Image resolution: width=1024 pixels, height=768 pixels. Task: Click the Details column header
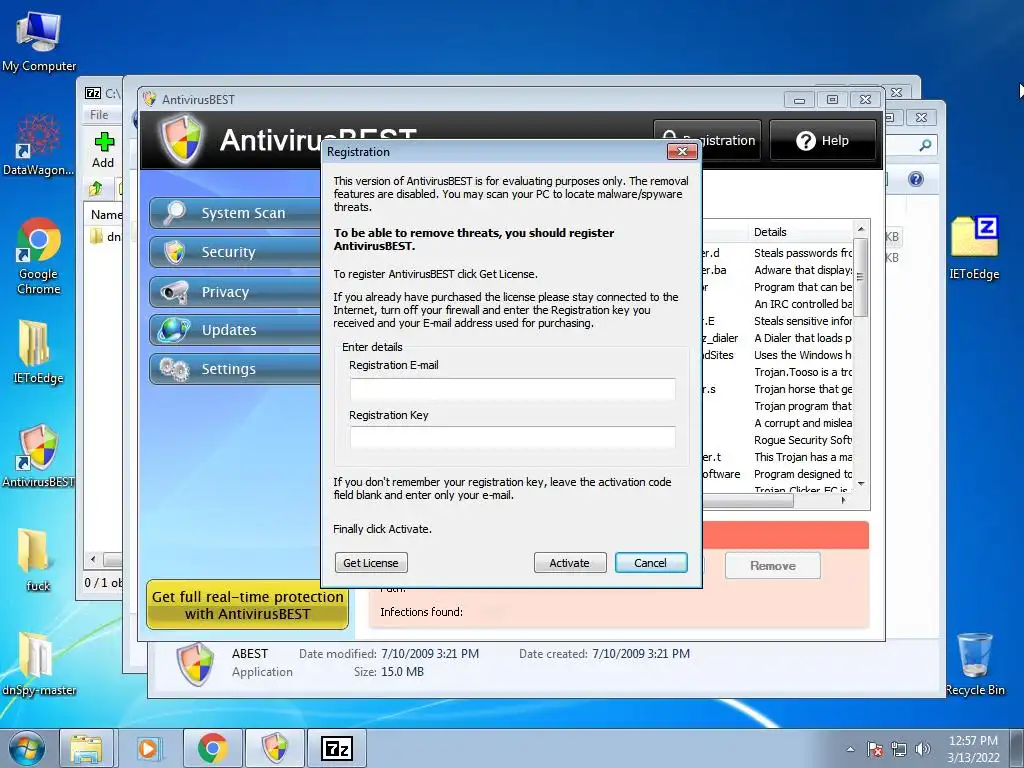pos(799,232)
